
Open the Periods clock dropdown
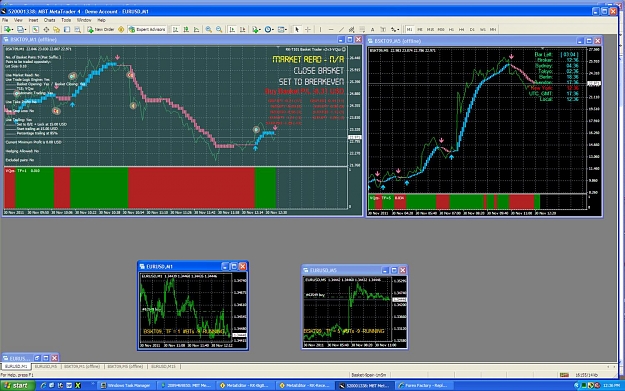pyautogui.click(x=269, y=29)
